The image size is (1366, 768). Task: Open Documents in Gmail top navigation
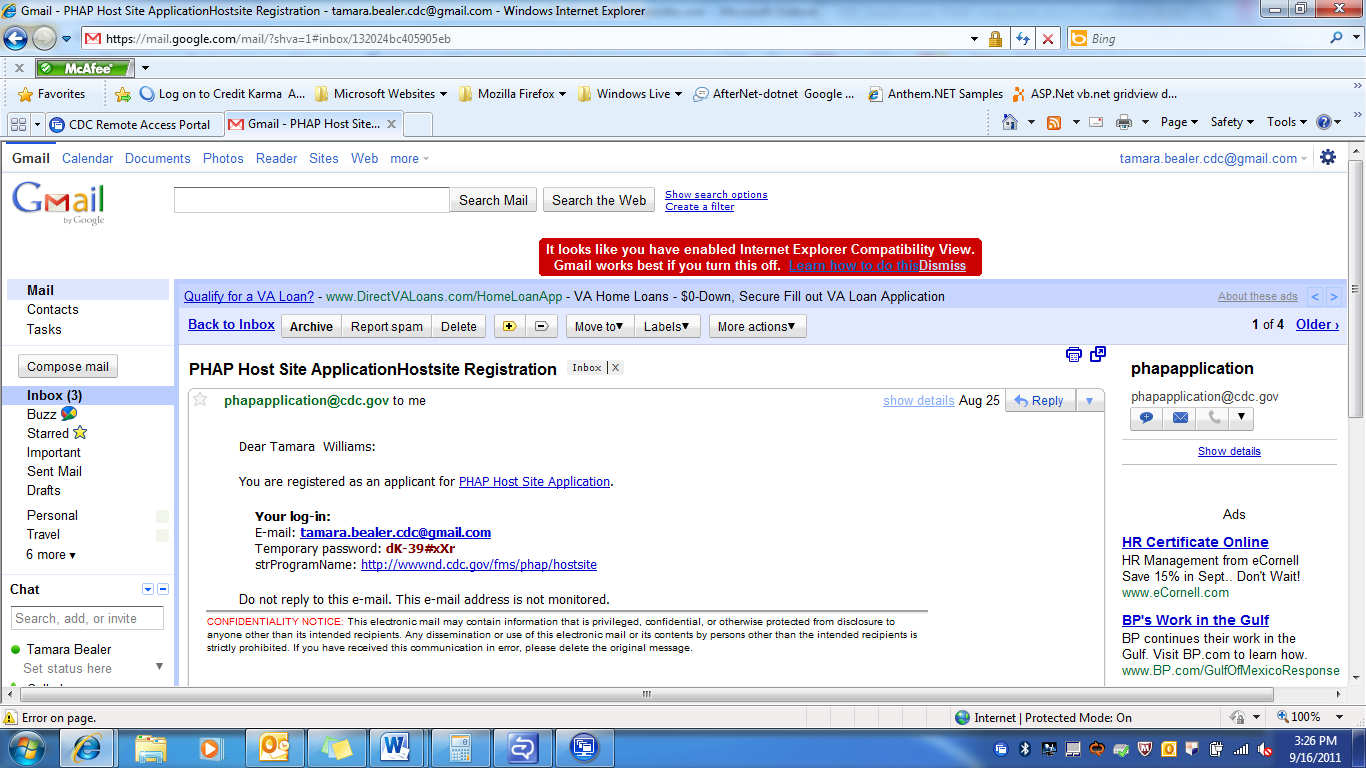[158, 158]
